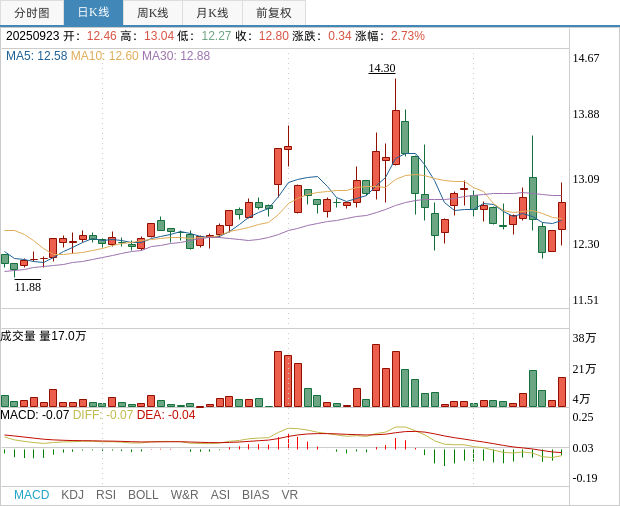Click the 0.03 MACD axis label
Image resolution: width=620 pixels, height=506 pixels.
click(583, 448)
